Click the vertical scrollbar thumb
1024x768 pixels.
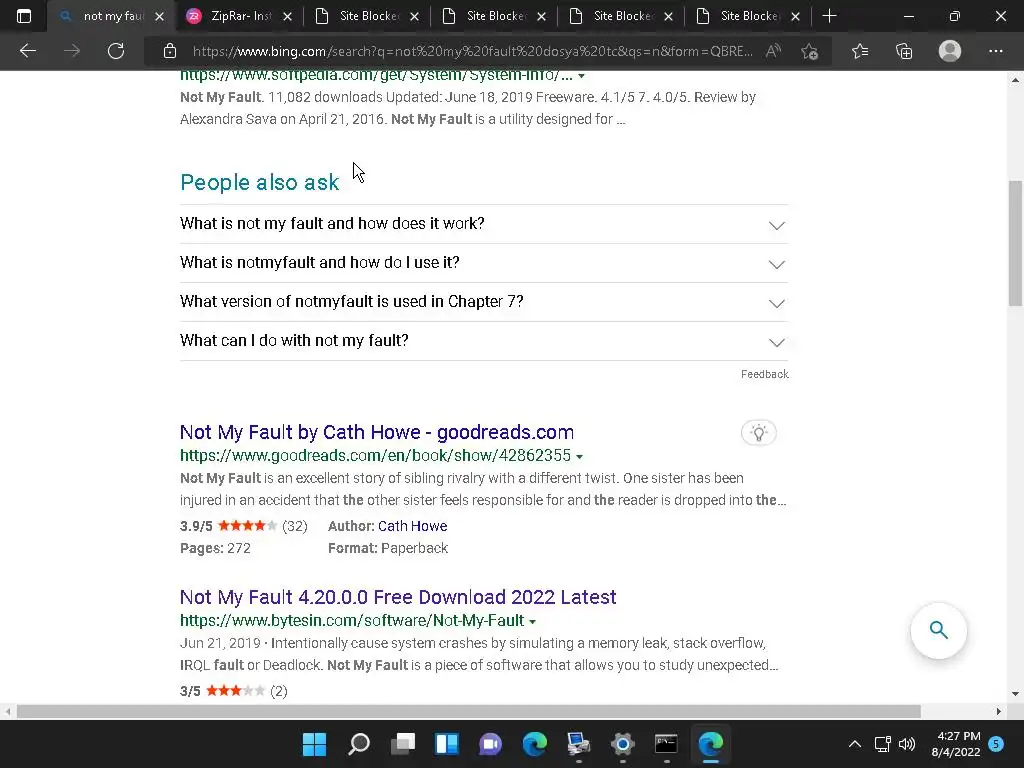tap(1015, 243)
